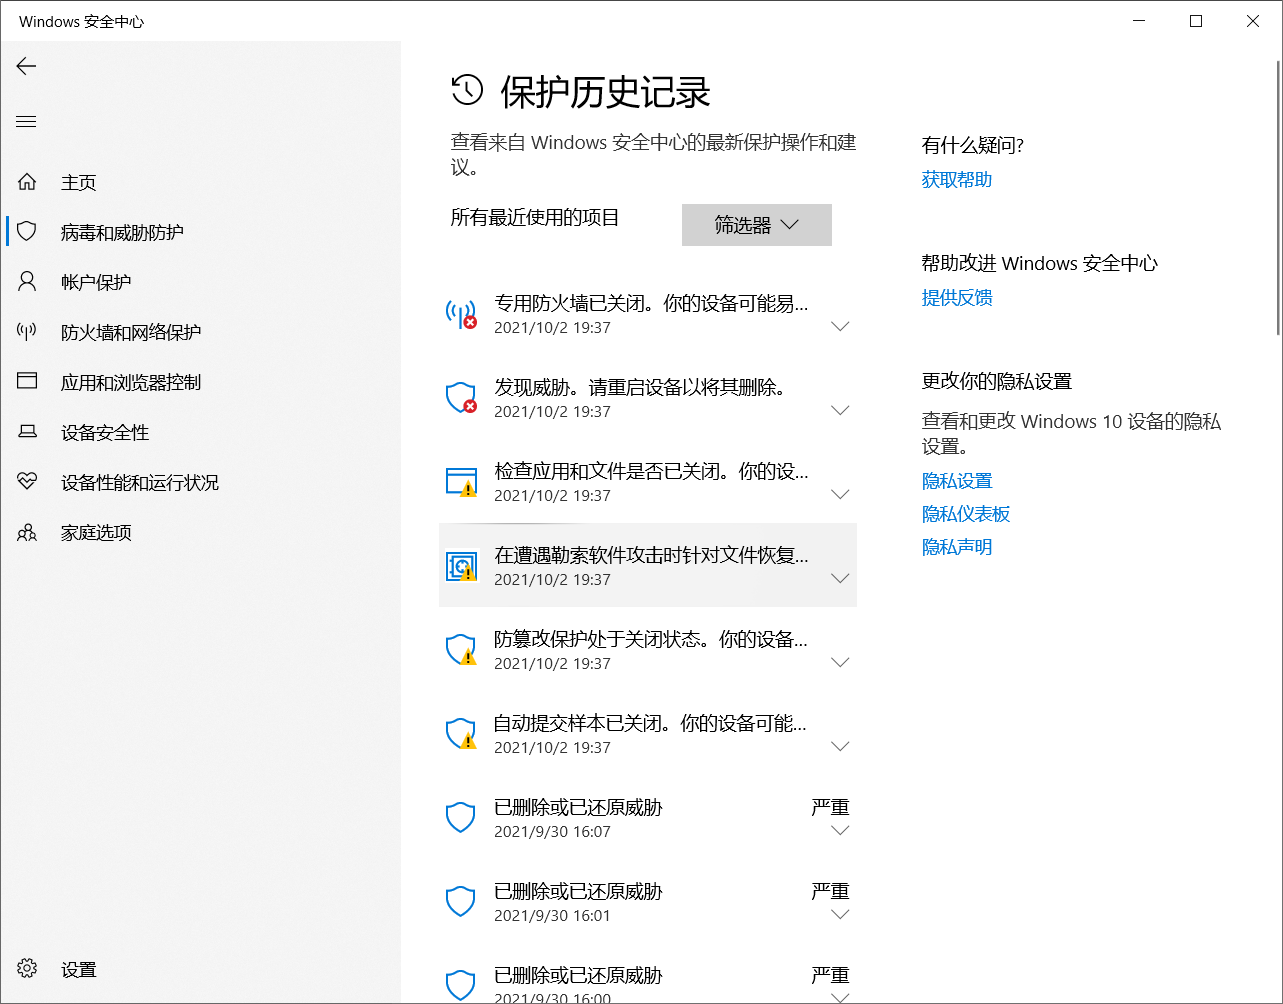1283x1004 pixels.
Task: Select the 发现威胁。请重启设备以将其删除 entry
Action: coord(640,387)
